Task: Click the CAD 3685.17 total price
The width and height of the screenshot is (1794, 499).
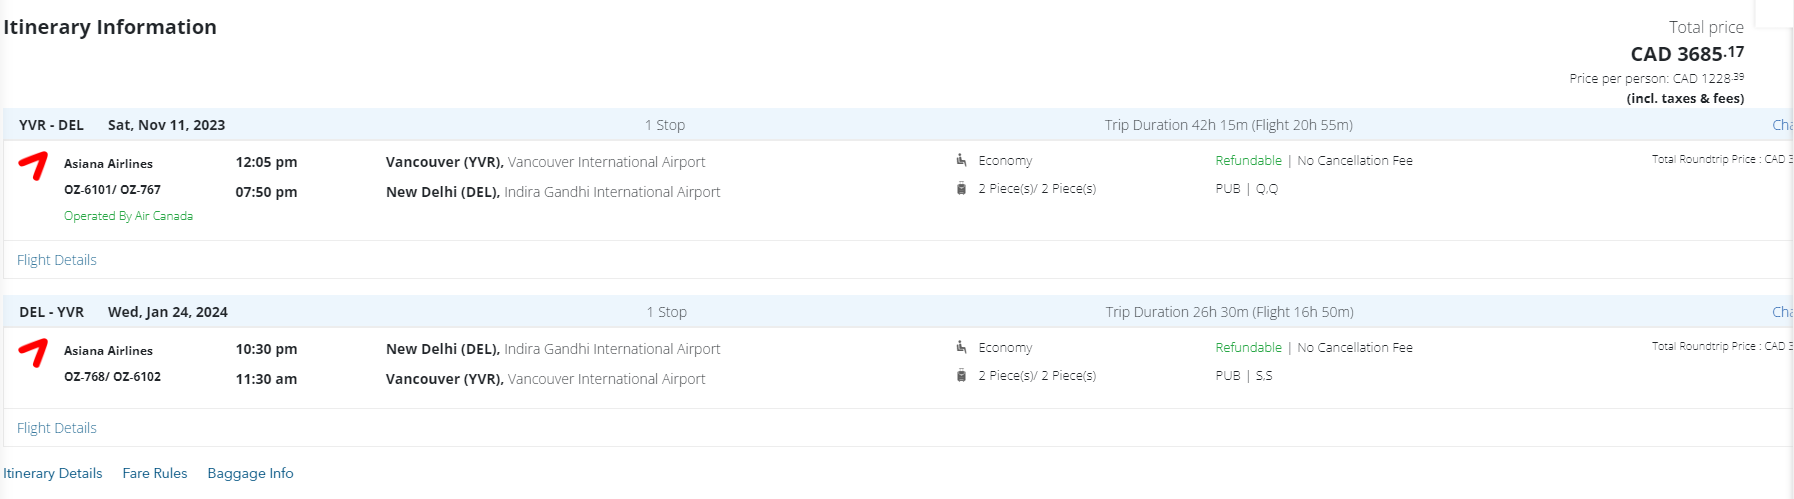Action: [1687, 54]
